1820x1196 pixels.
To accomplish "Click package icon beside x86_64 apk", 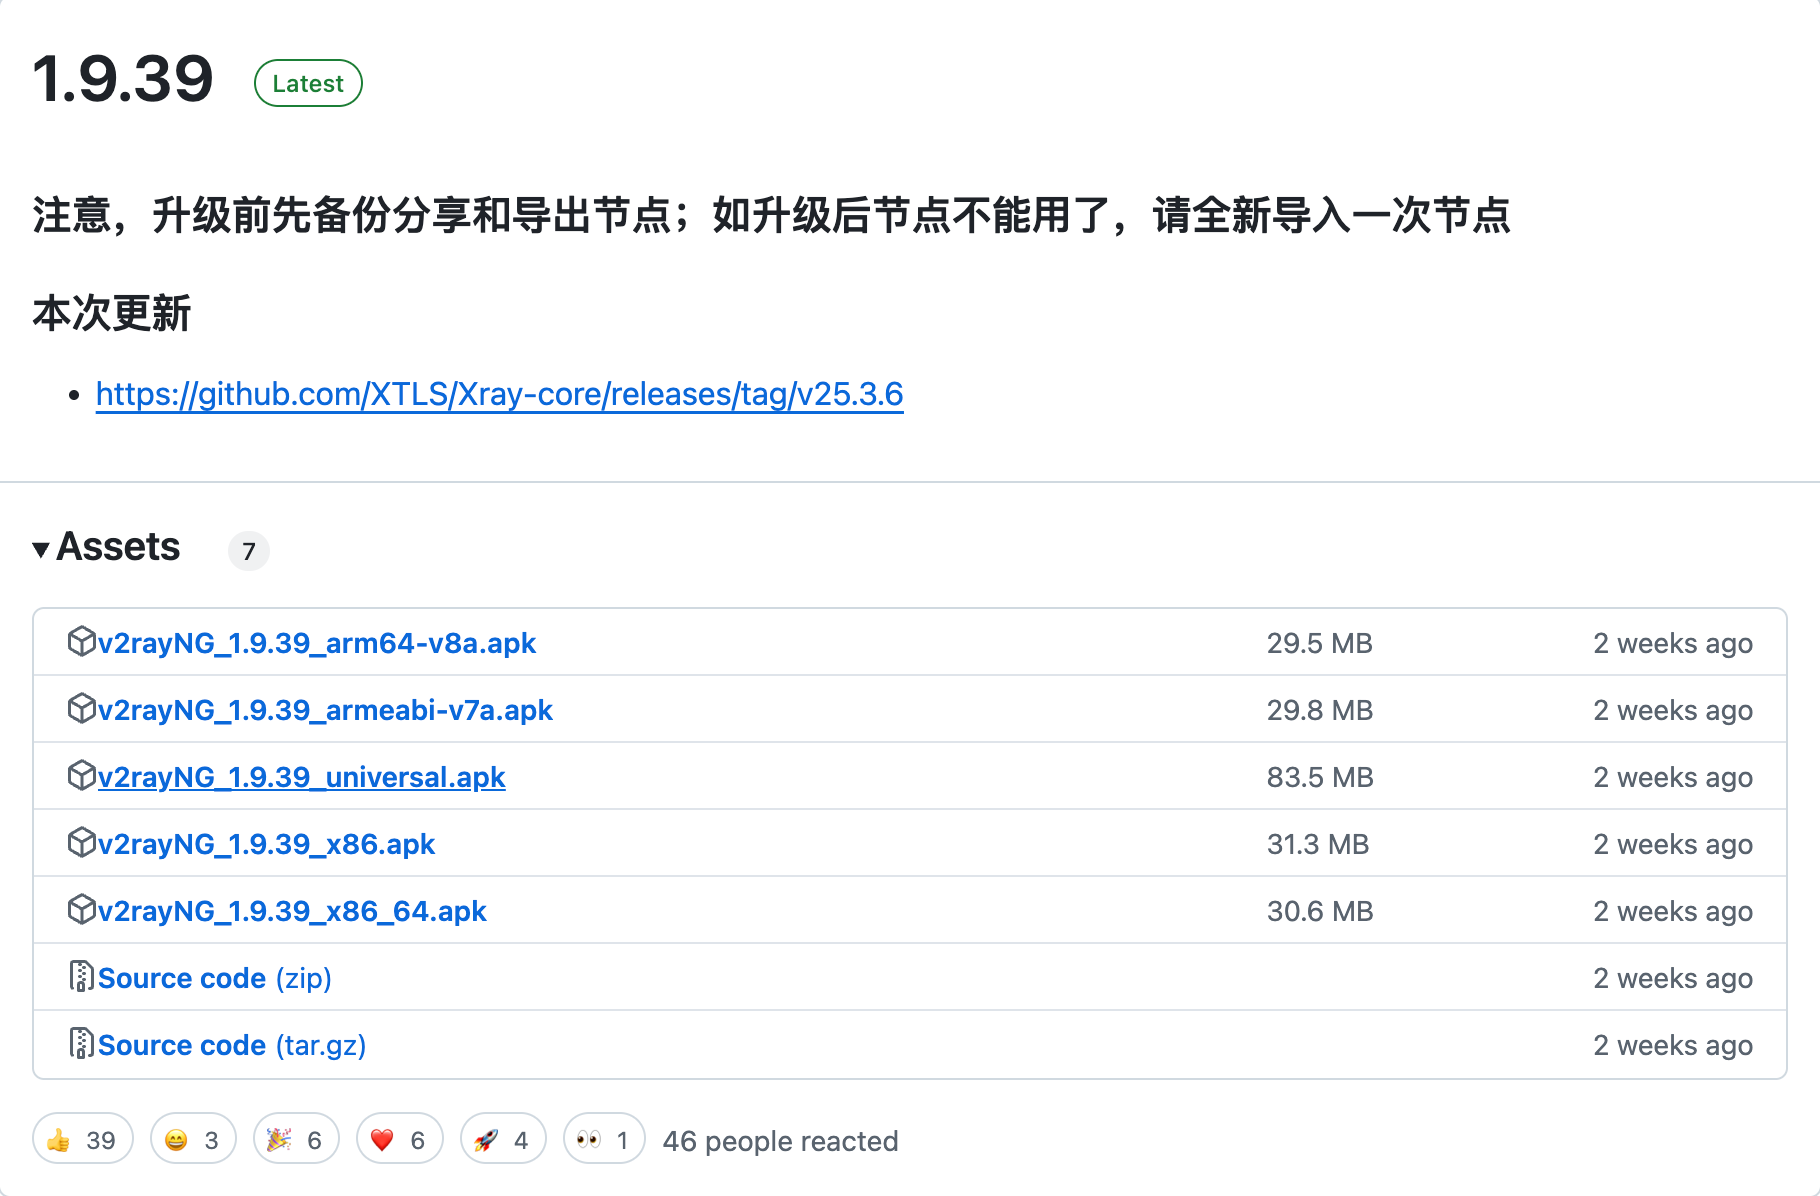I will click(x=81, y=909).
